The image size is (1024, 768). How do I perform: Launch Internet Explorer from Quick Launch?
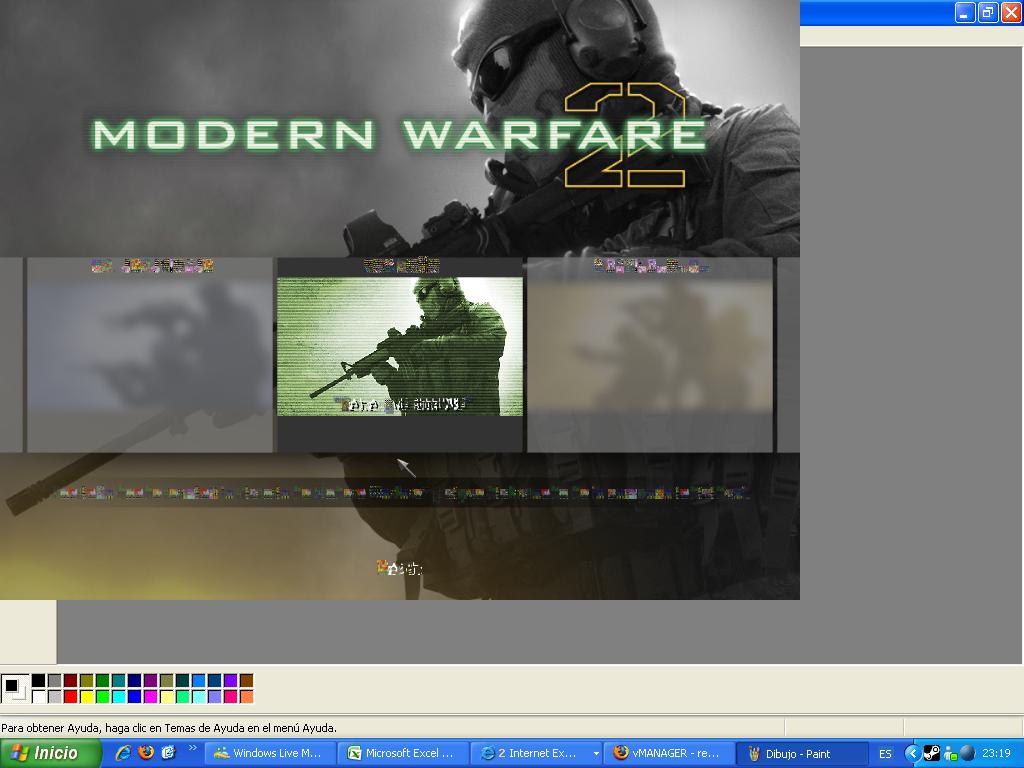pyautogui.click(x=123, y=753)
